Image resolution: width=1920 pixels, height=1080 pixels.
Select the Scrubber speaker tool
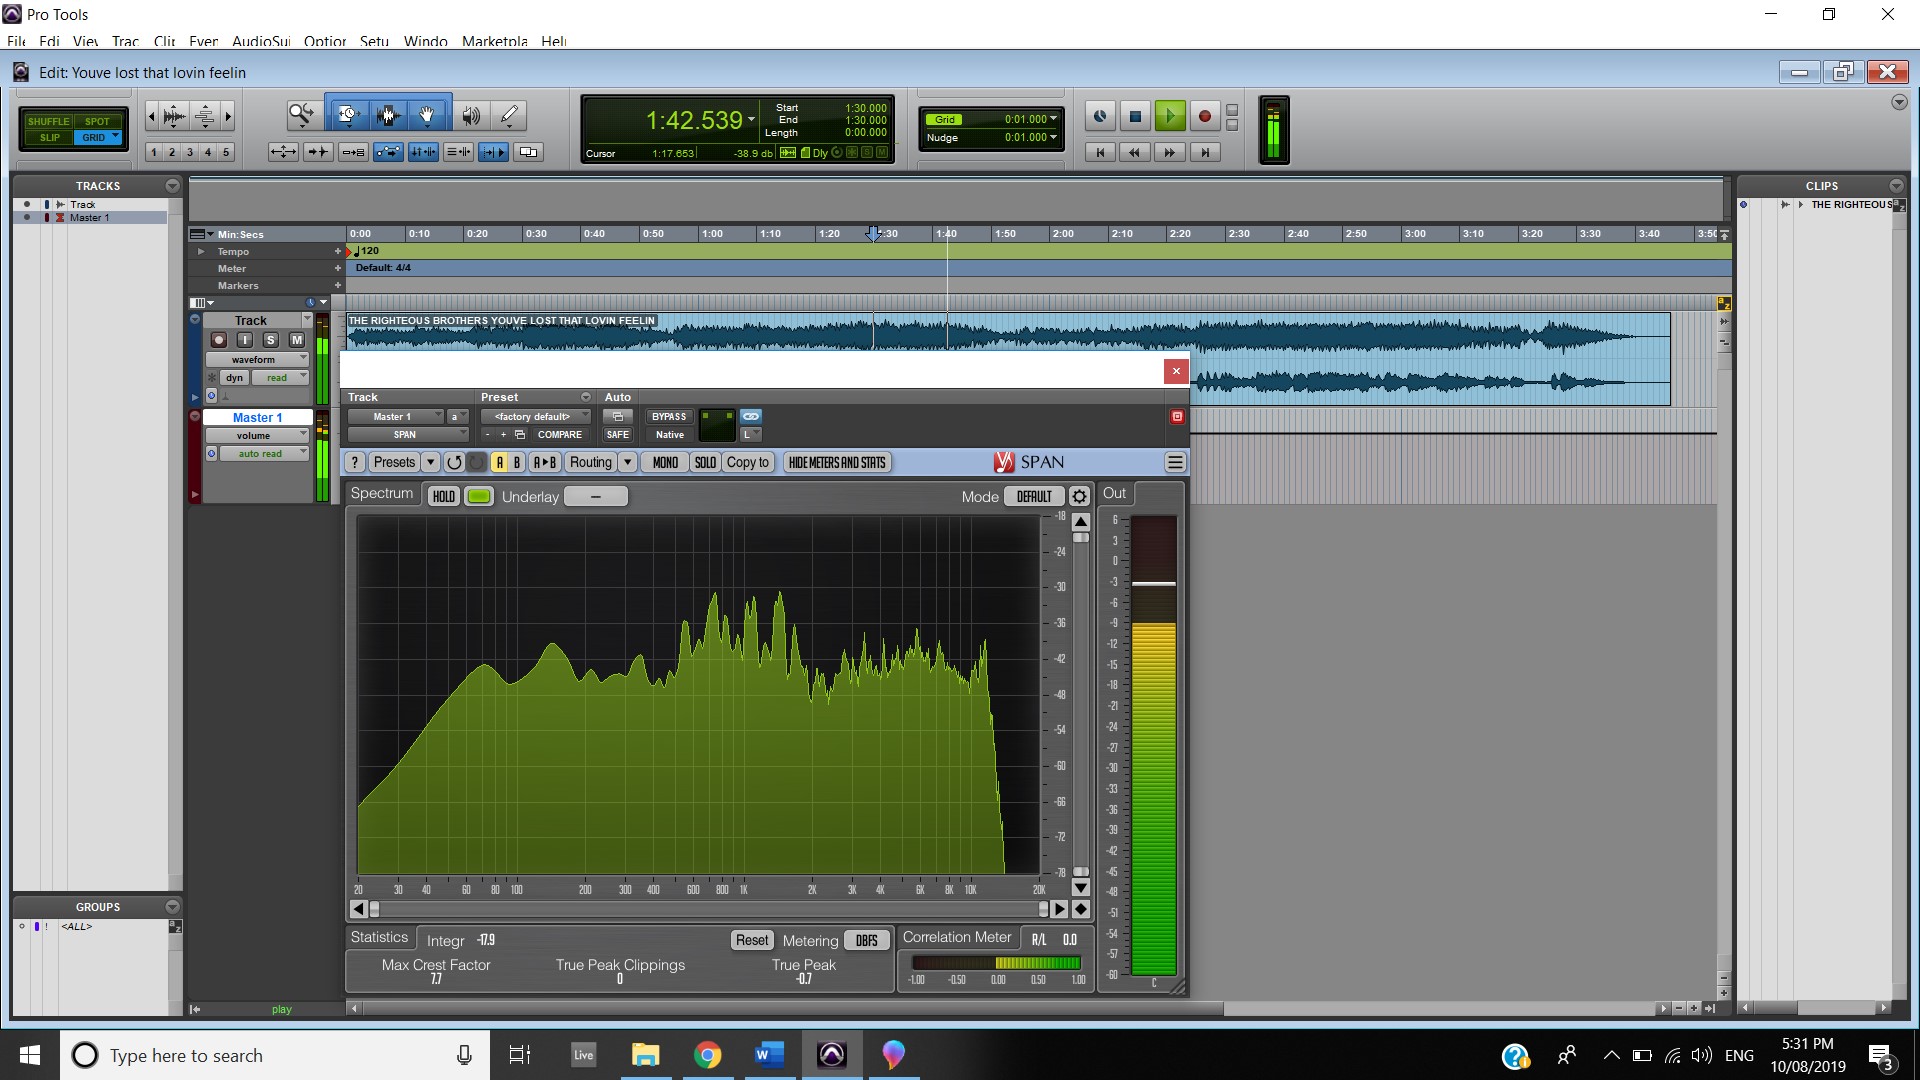470,116
